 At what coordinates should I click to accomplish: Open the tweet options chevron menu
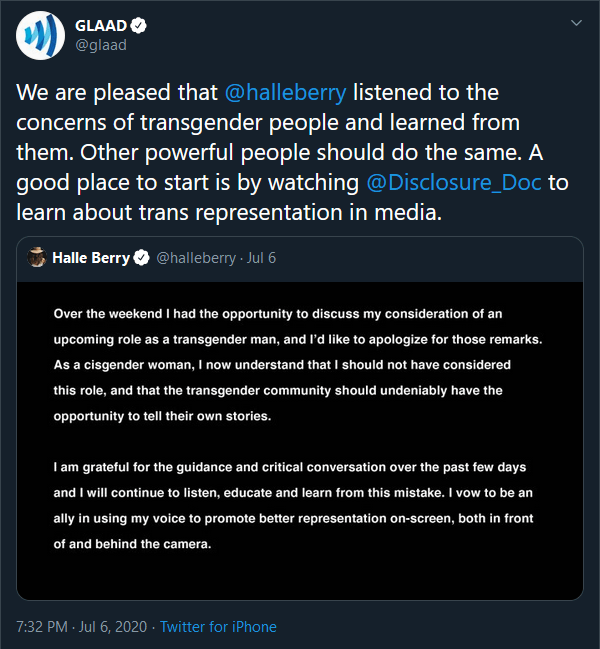coord(575,23)
